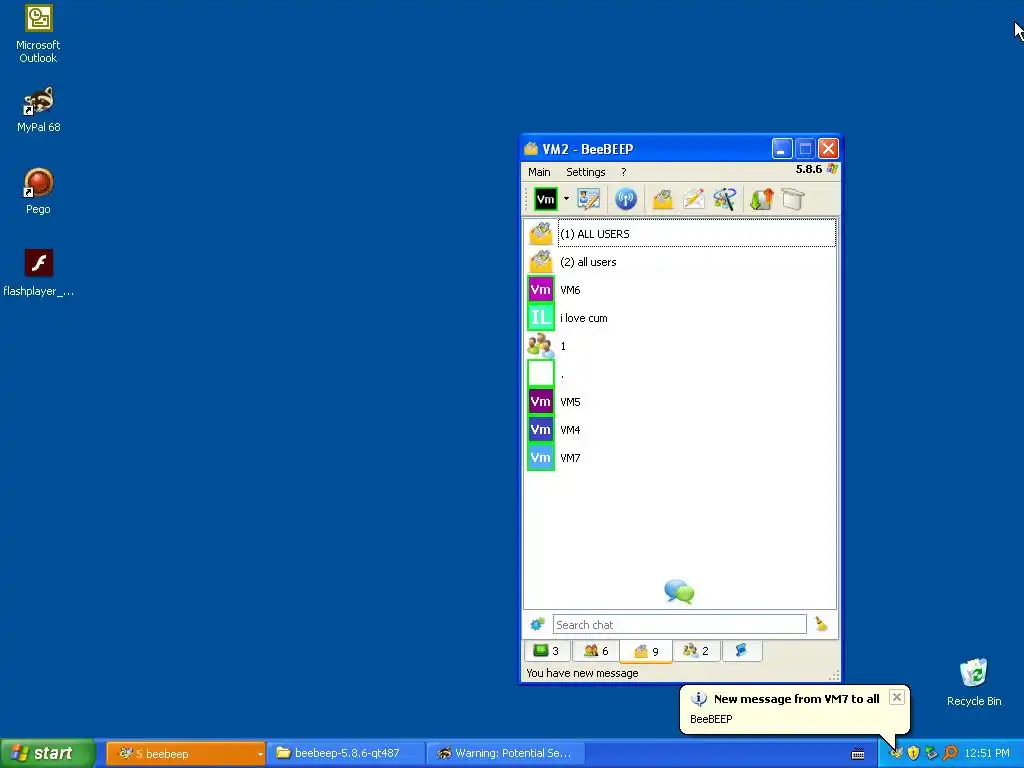Select the (1) ALL USERS chat
1024x768 pixels.
[x=680, y=234]
